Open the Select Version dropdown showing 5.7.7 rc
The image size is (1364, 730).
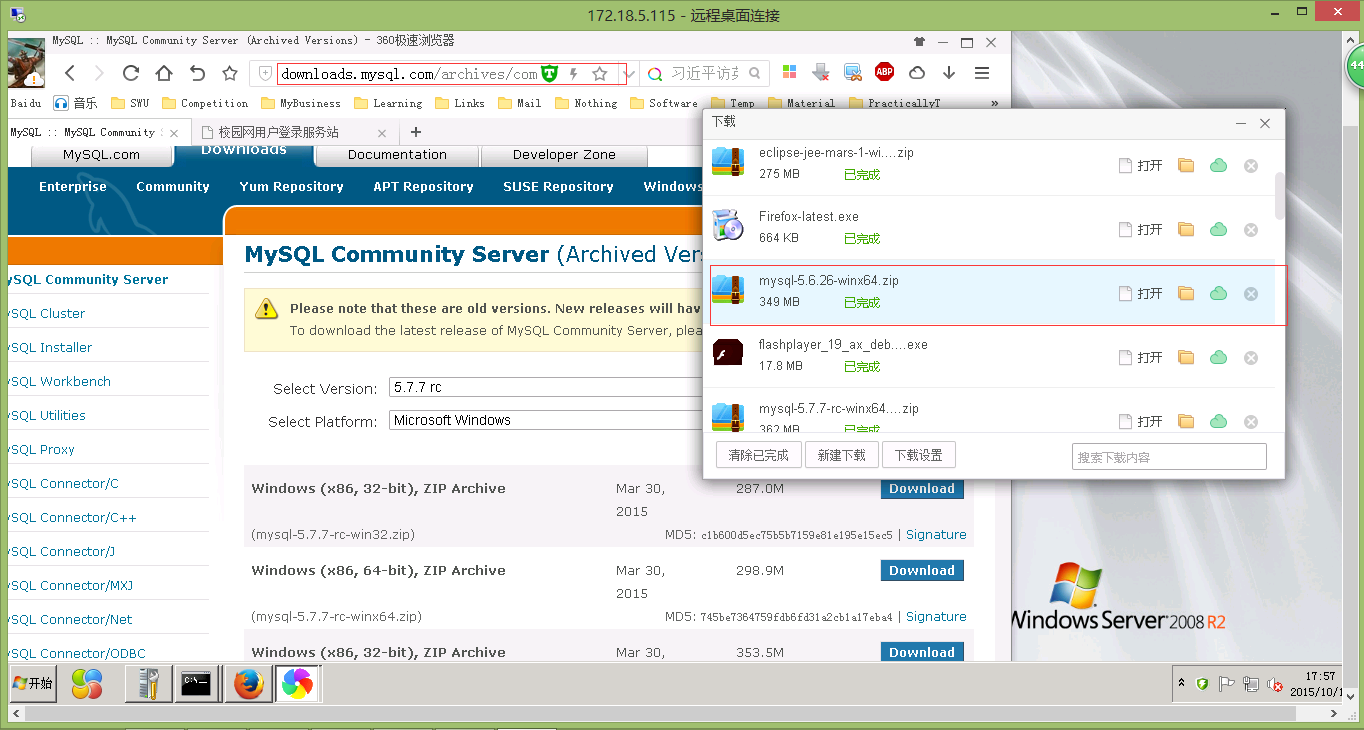coord(546,387)
